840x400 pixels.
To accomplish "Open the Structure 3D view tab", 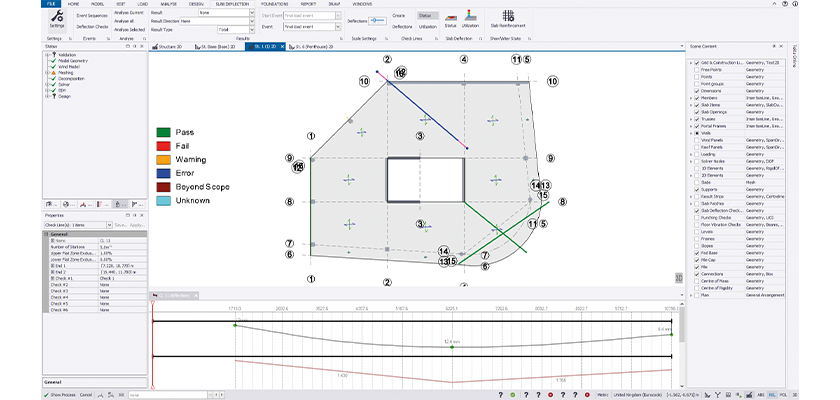I will coord(170,46).
